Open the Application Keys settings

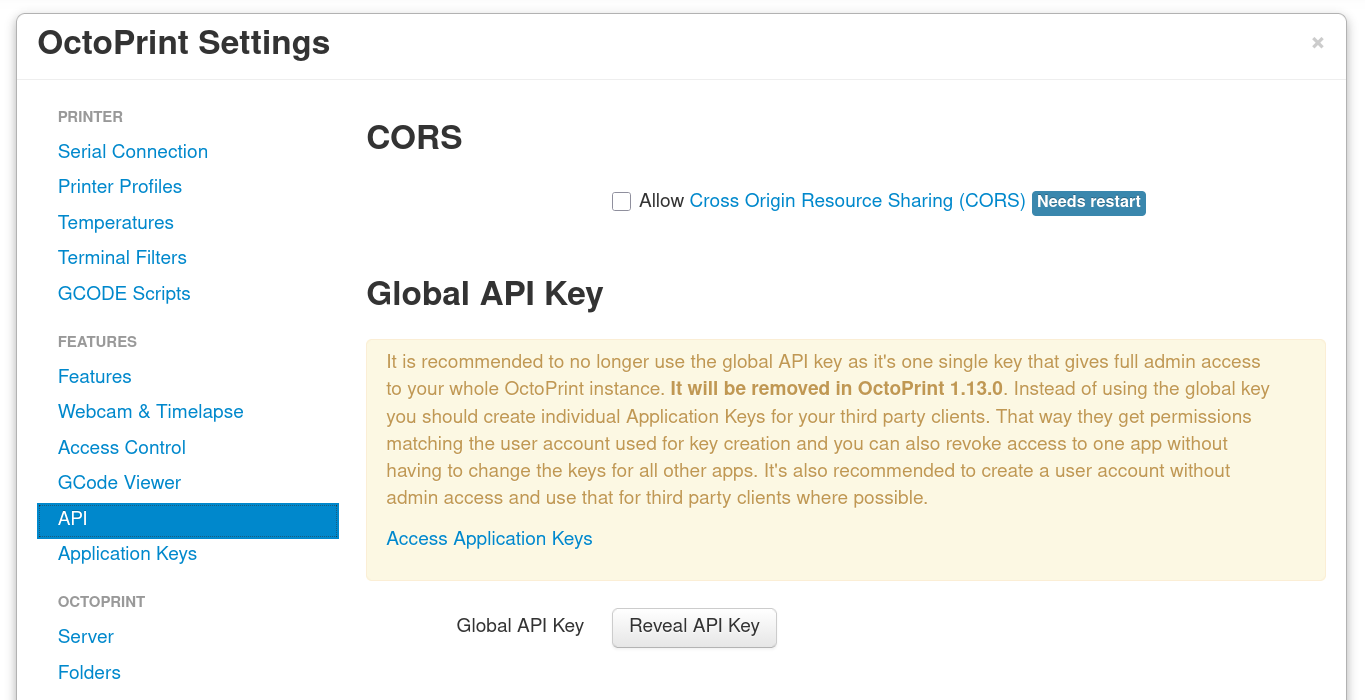tap(127, 553)
